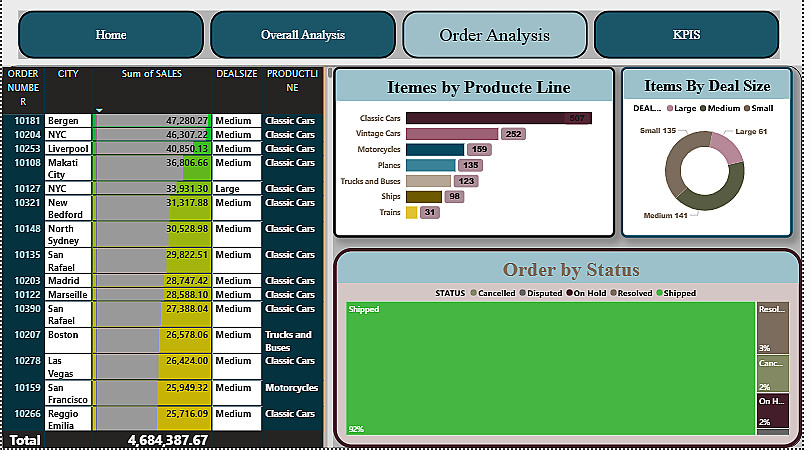Click the Medium 141 donut label
Viewport: 810px width, 450px height.
(x=665, y=215)
